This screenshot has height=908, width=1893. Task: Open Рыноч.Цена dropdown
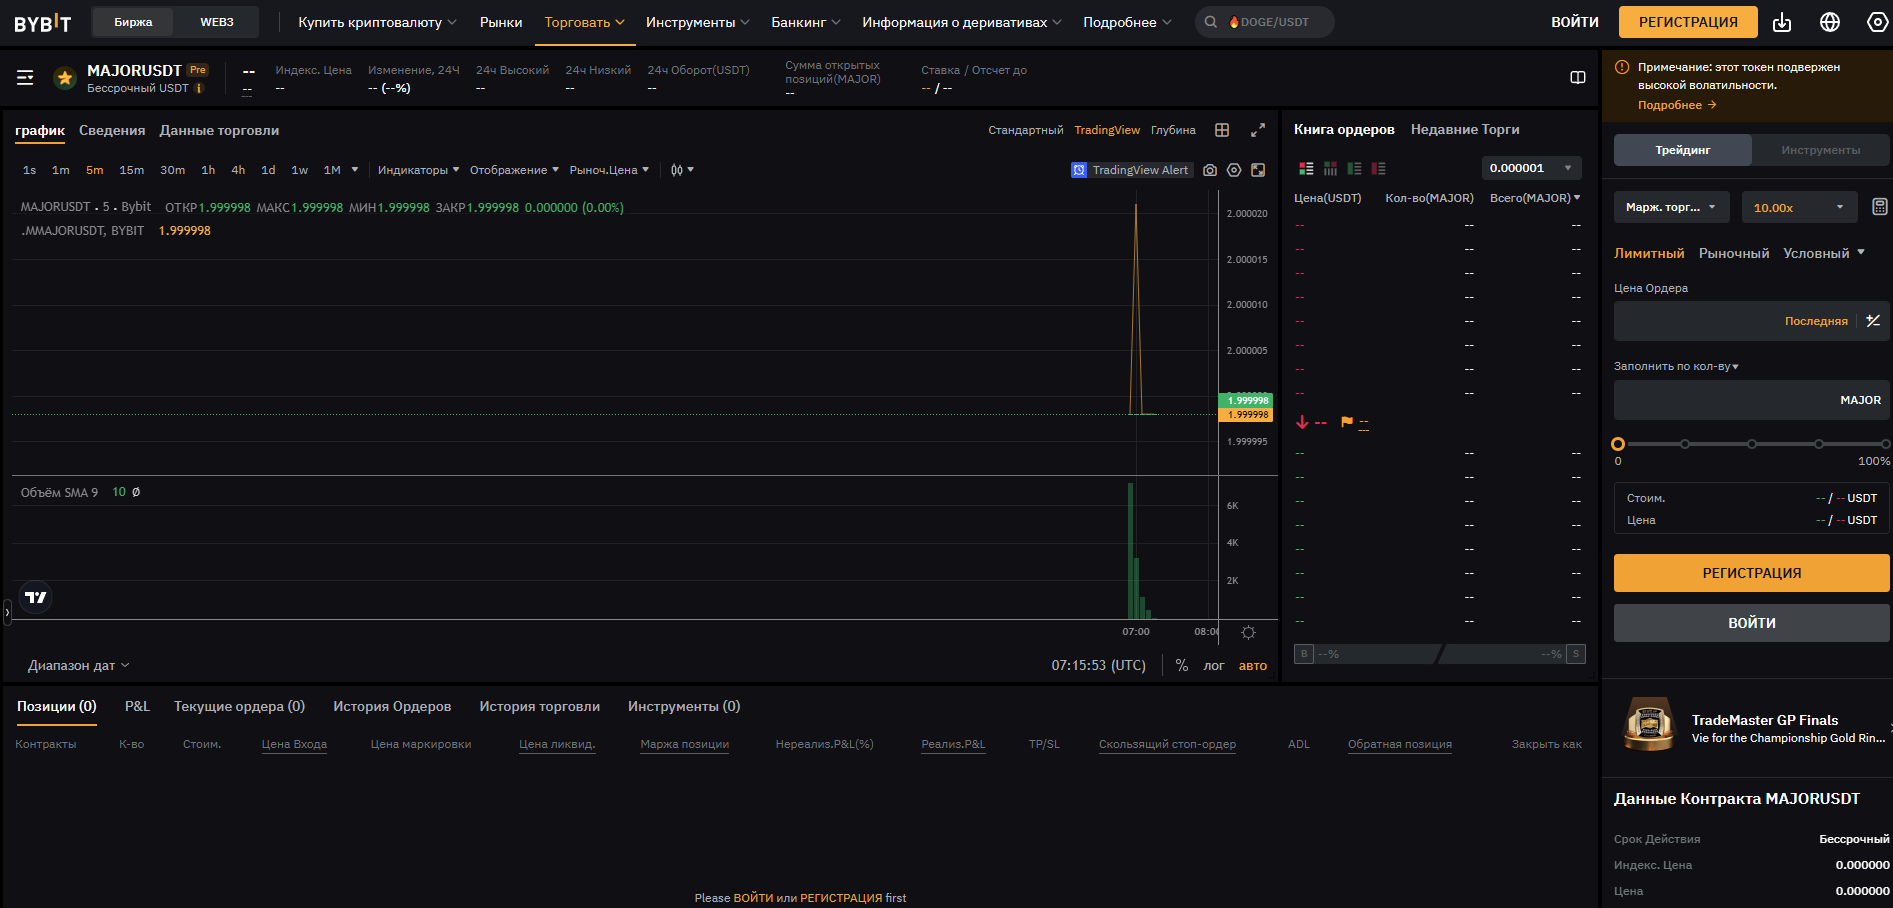point(609,170)
